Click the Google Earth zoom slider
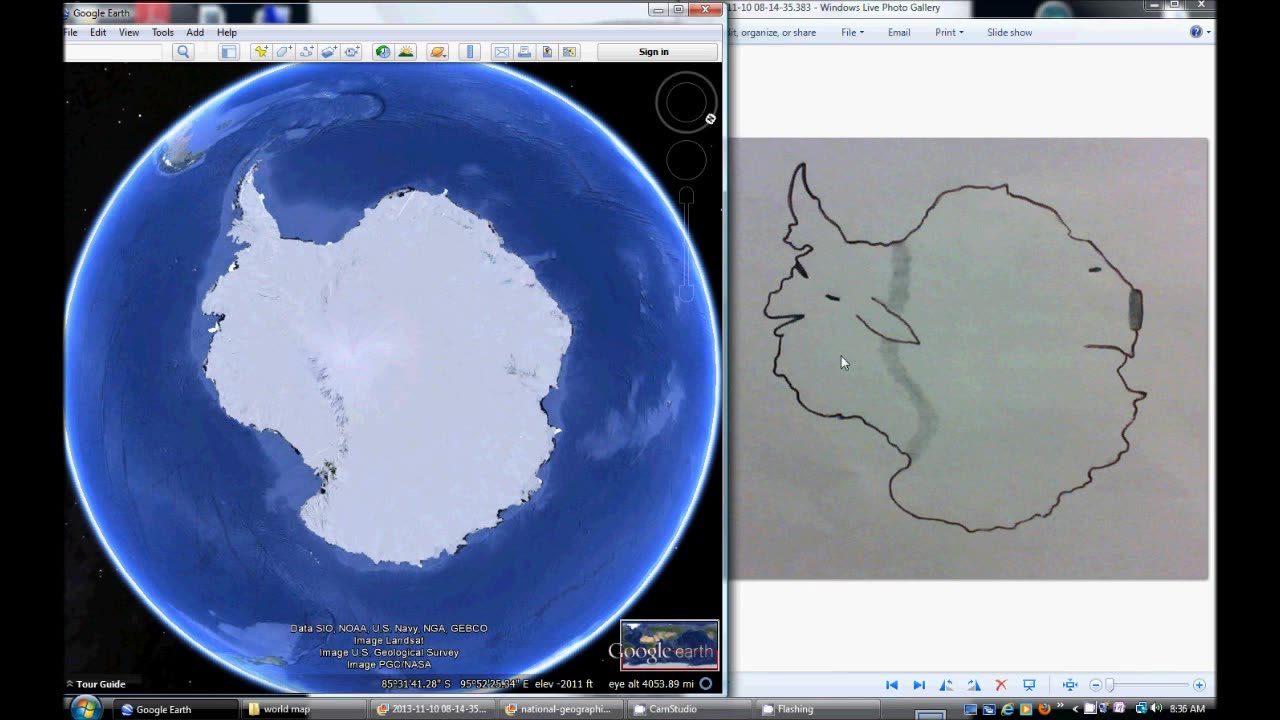 686,243
